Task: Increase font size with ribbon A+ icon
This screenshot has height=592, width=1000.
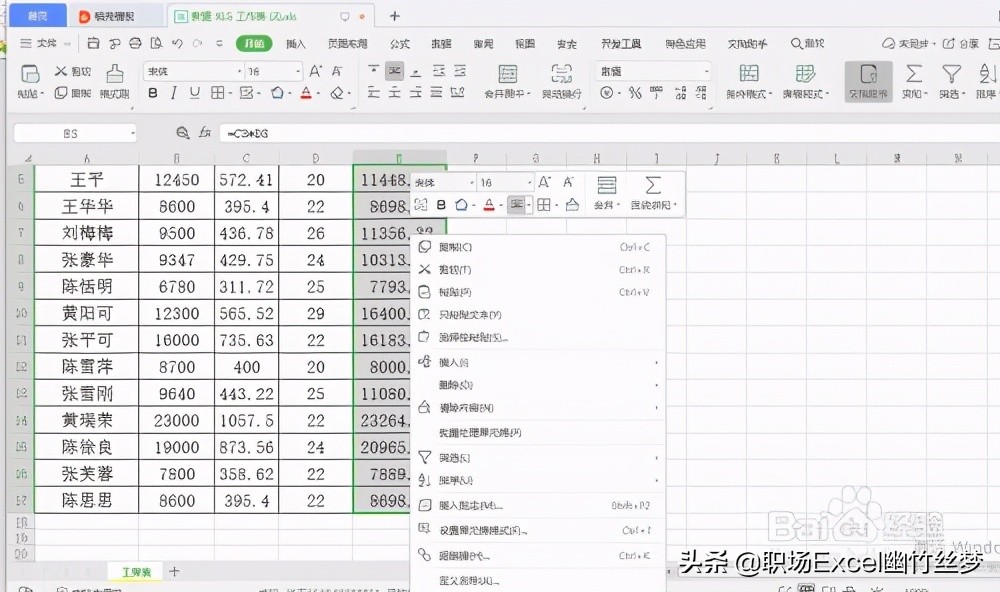Action: pyautogui.click(x=316, y=71)
